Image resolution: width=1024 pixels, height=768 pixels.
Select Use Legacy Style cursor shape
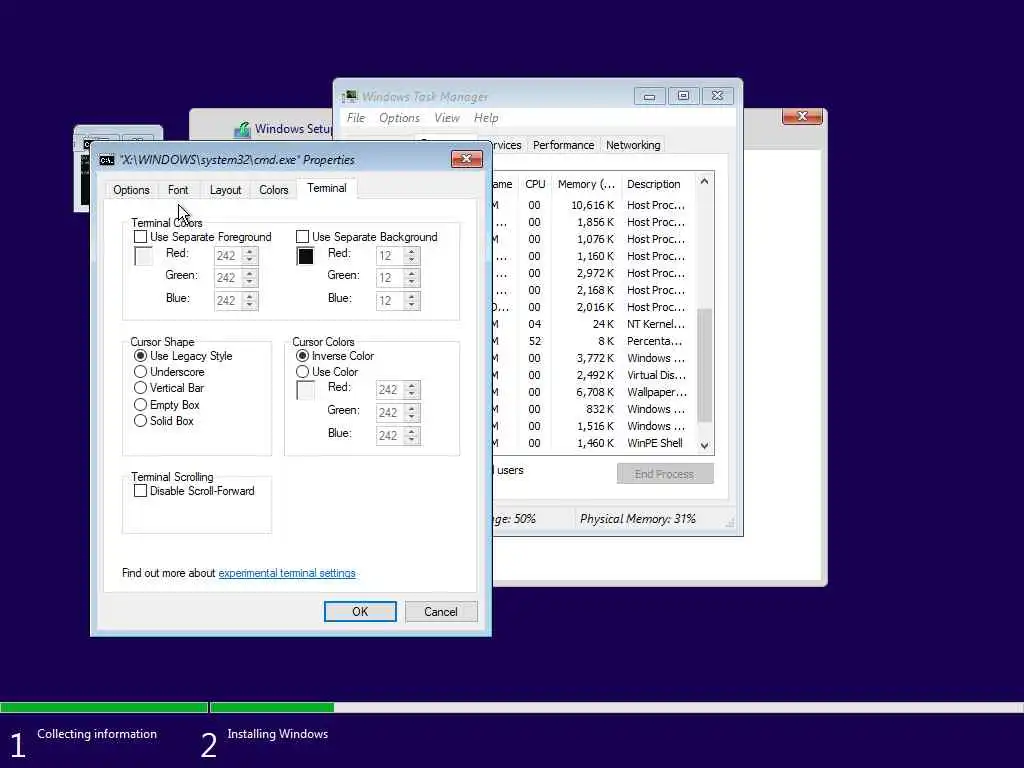pos(140,356)
